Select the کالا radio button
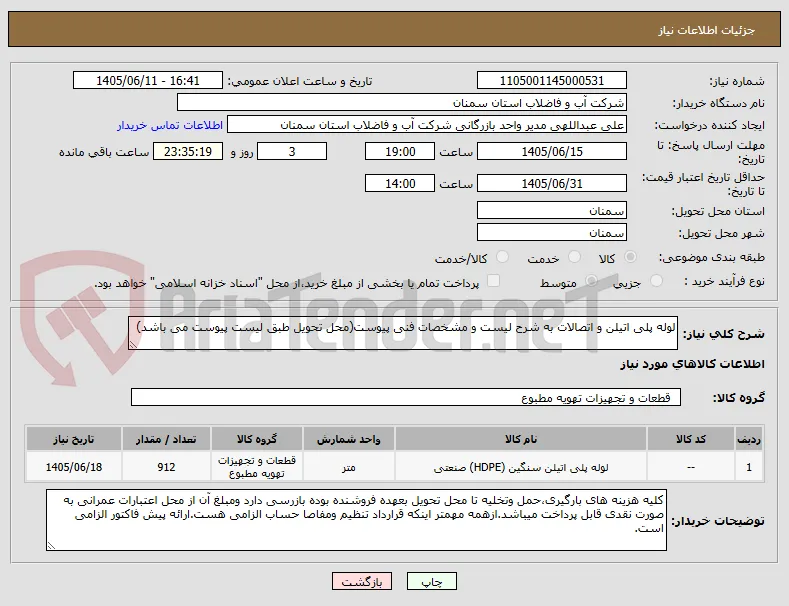 pyautogui.click(x=630, y=257)
